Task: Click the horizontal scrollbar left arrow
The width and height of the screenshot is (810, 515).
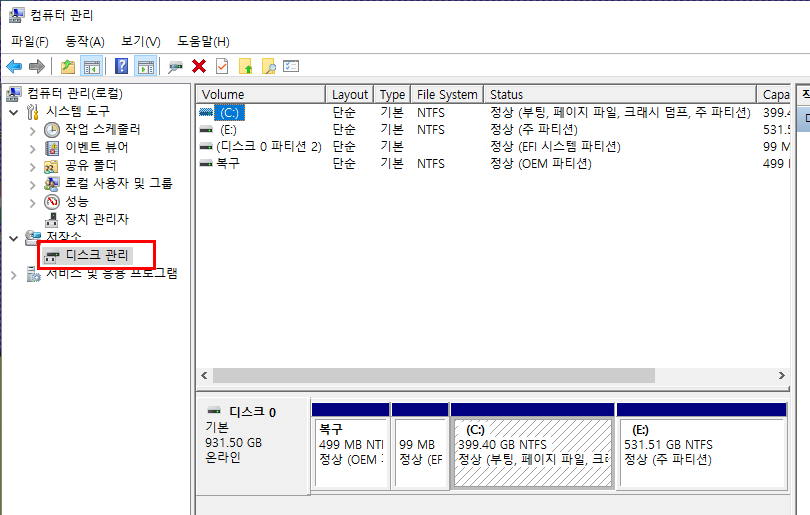Action: coord(204,376)
